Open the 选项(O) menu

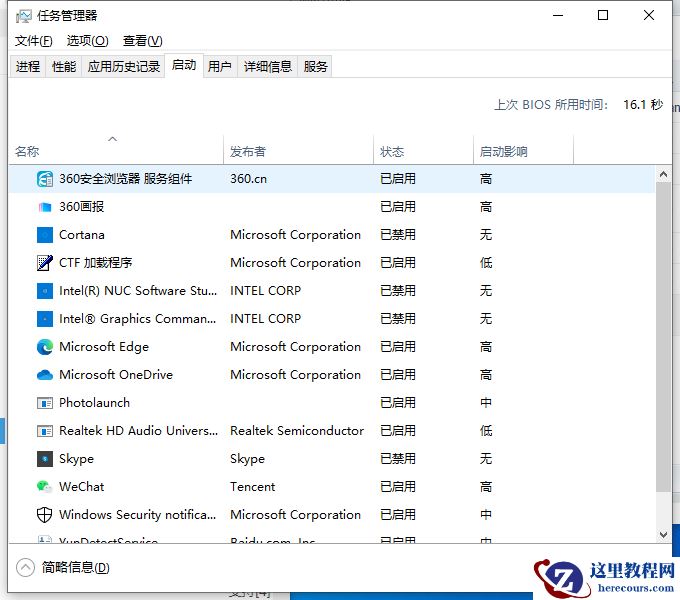coord(88,41)
